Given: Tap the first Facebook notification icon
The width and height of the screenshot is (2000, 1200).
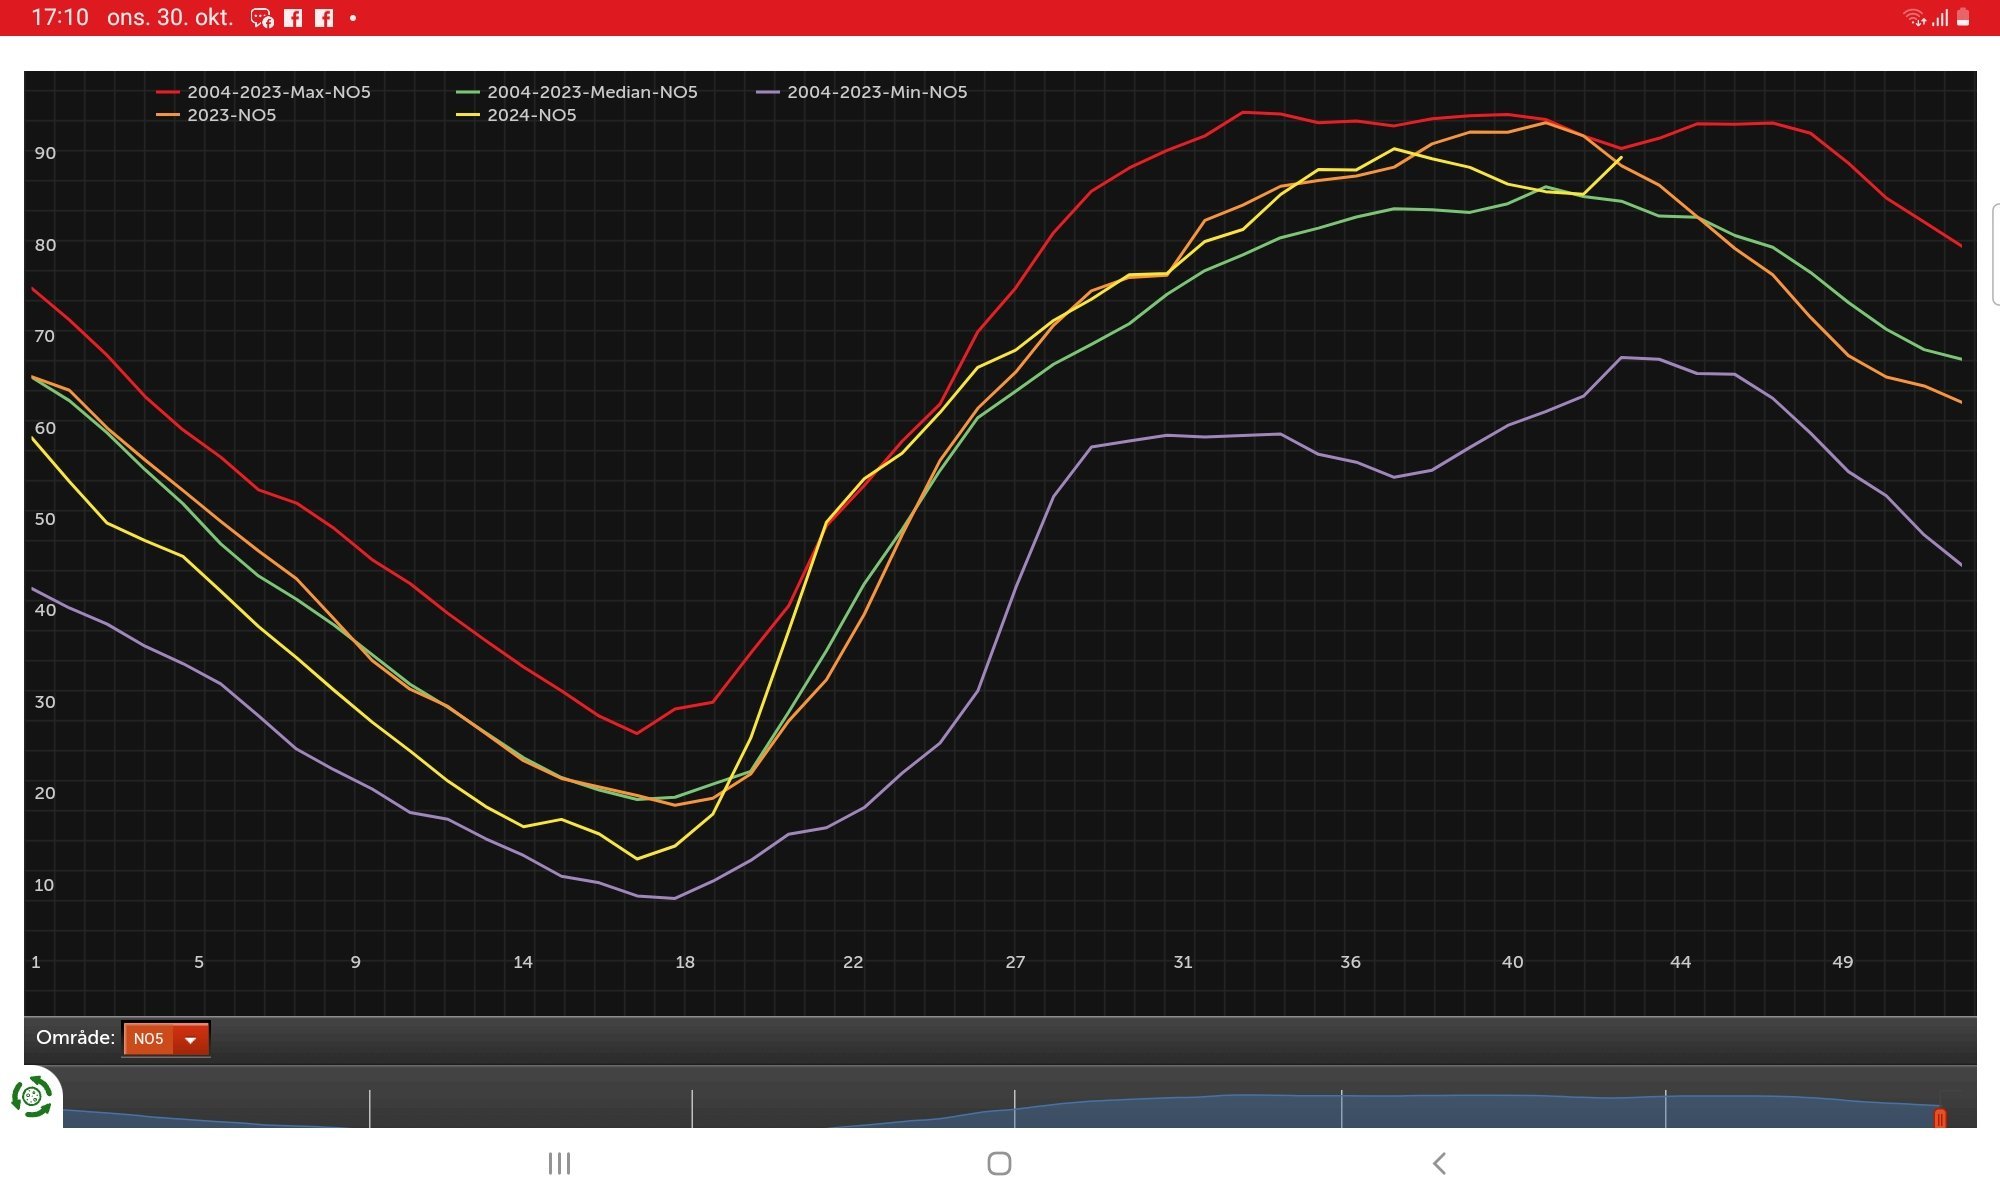Looking at the screenshot, I should coord(293,18).
